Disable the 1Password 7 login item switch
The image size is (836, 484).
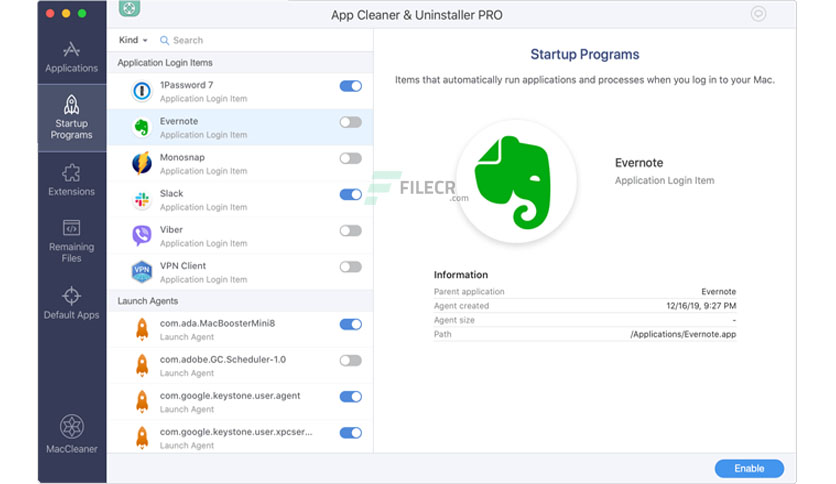[x=350, y=86]
